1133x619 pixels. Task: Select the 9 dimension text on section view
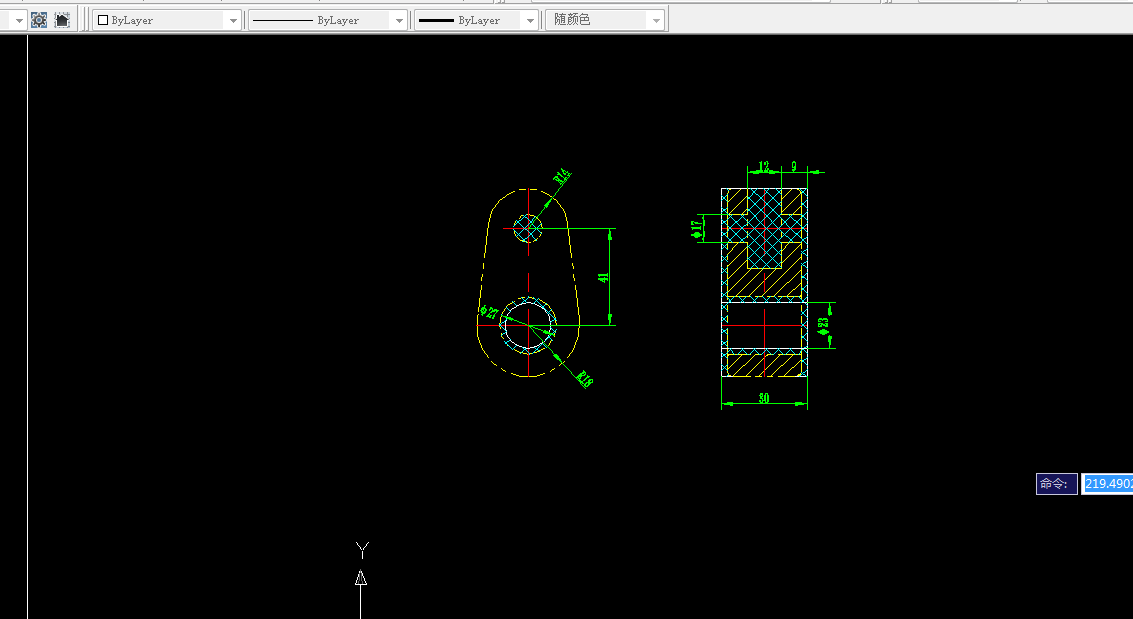click(794, 167)
